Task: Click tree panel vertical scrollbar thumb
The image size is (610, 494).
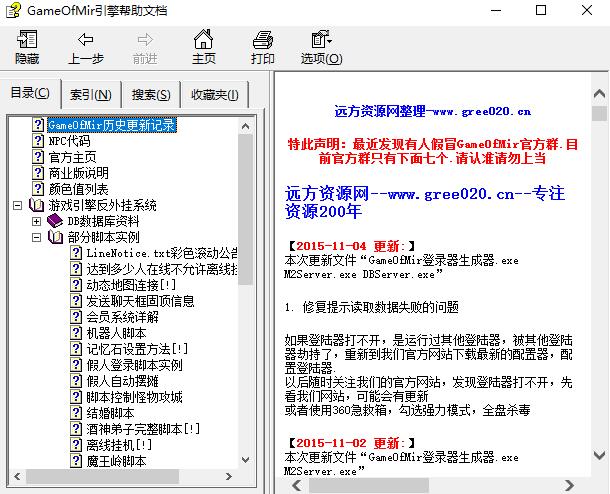Action: (245, 210)
